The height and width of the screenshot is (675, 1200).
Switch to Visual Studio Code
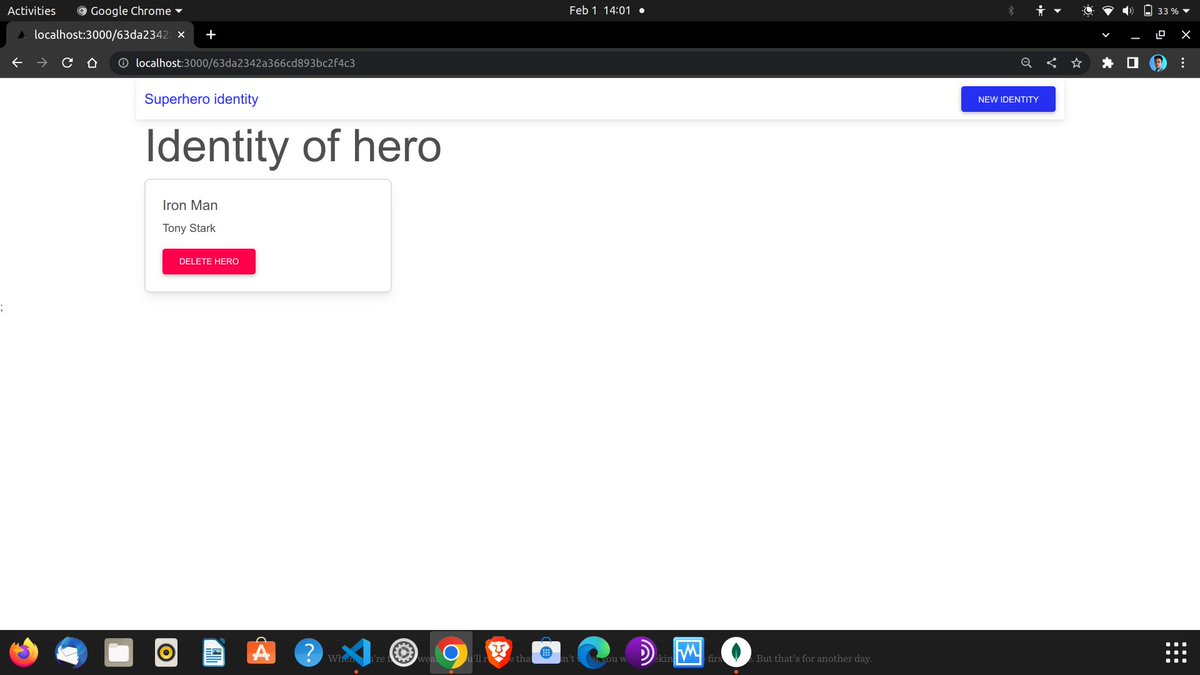click(x=357, y=653)
